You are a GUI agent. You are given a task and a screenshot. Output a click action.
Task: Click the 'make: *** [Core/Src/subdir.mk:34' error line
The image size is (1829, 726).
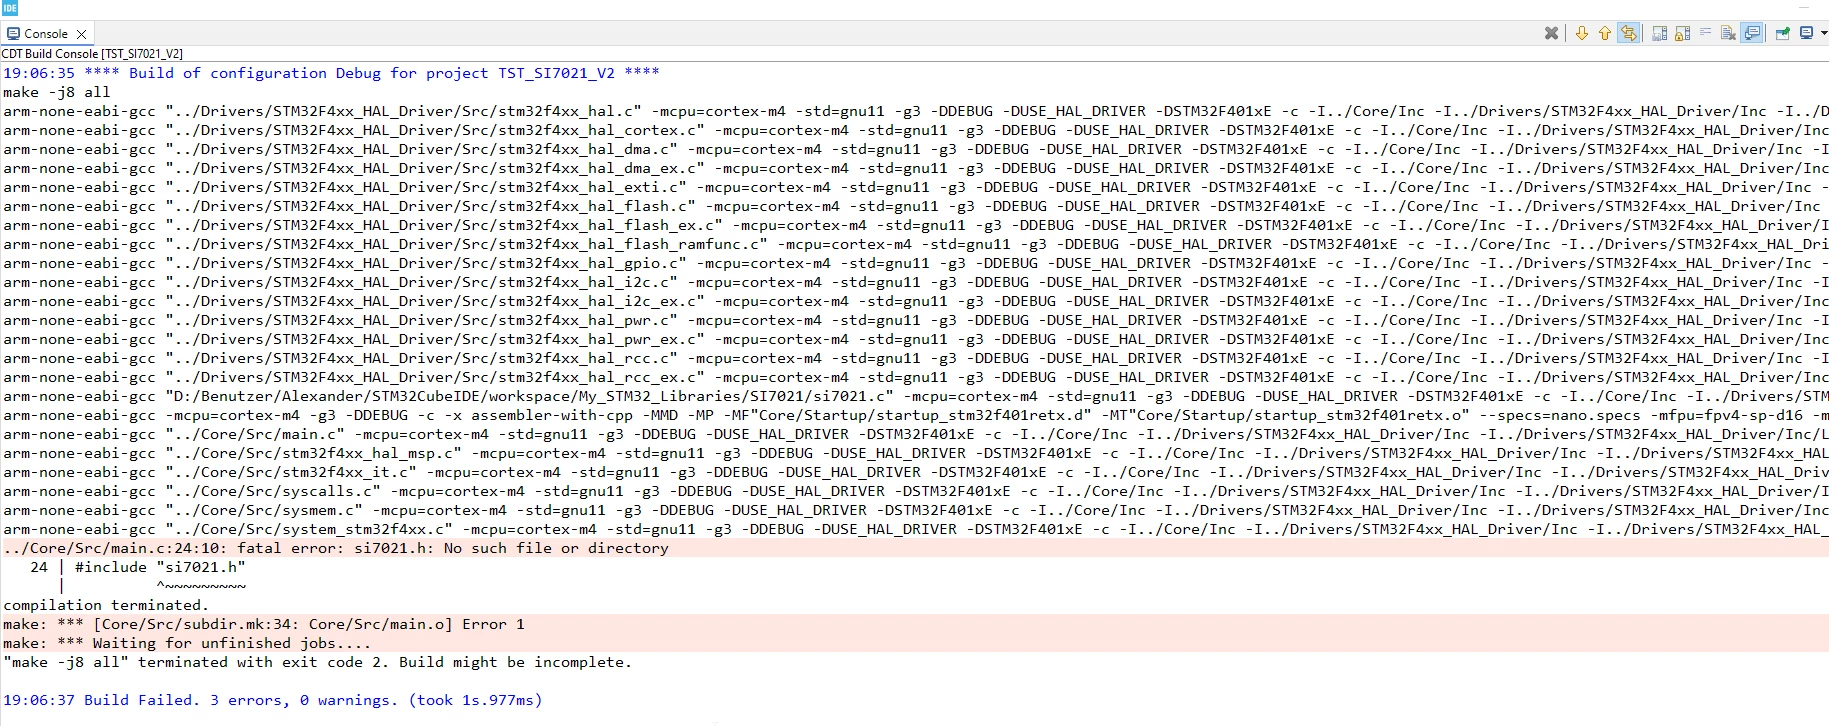(264, 624)
